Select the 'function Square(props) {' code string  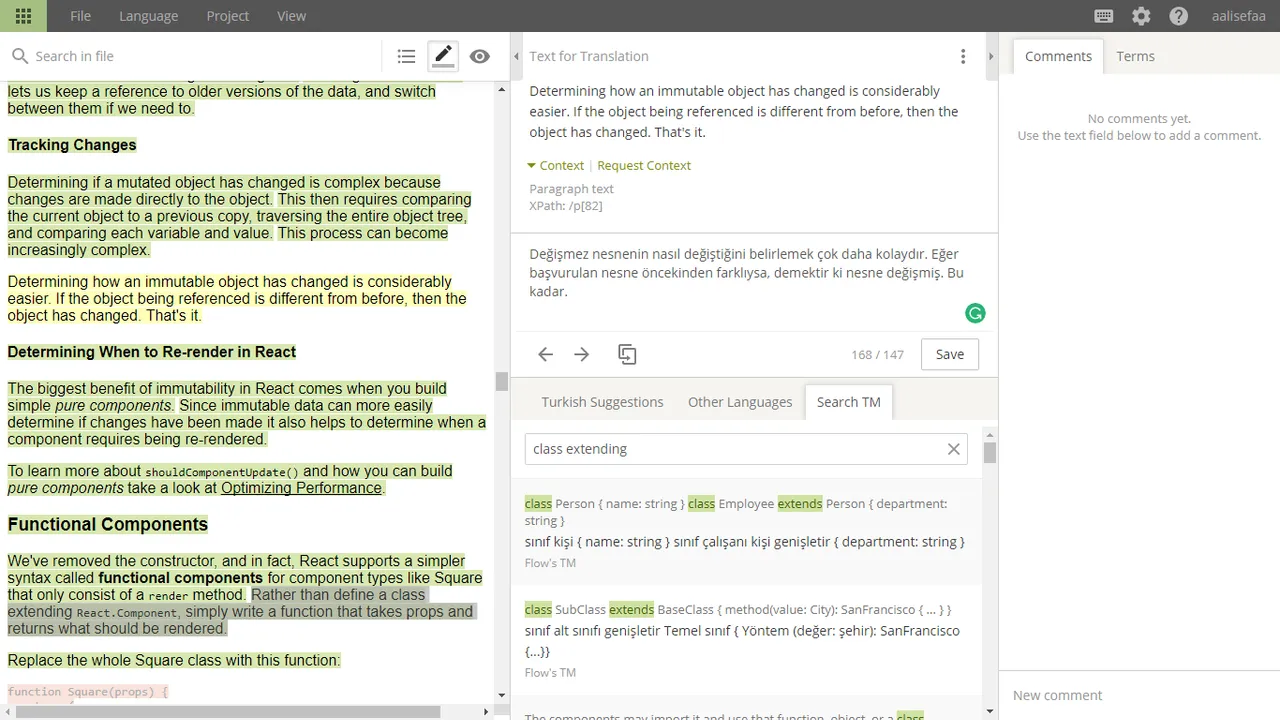pyautogui.click(x=88, y=692)
